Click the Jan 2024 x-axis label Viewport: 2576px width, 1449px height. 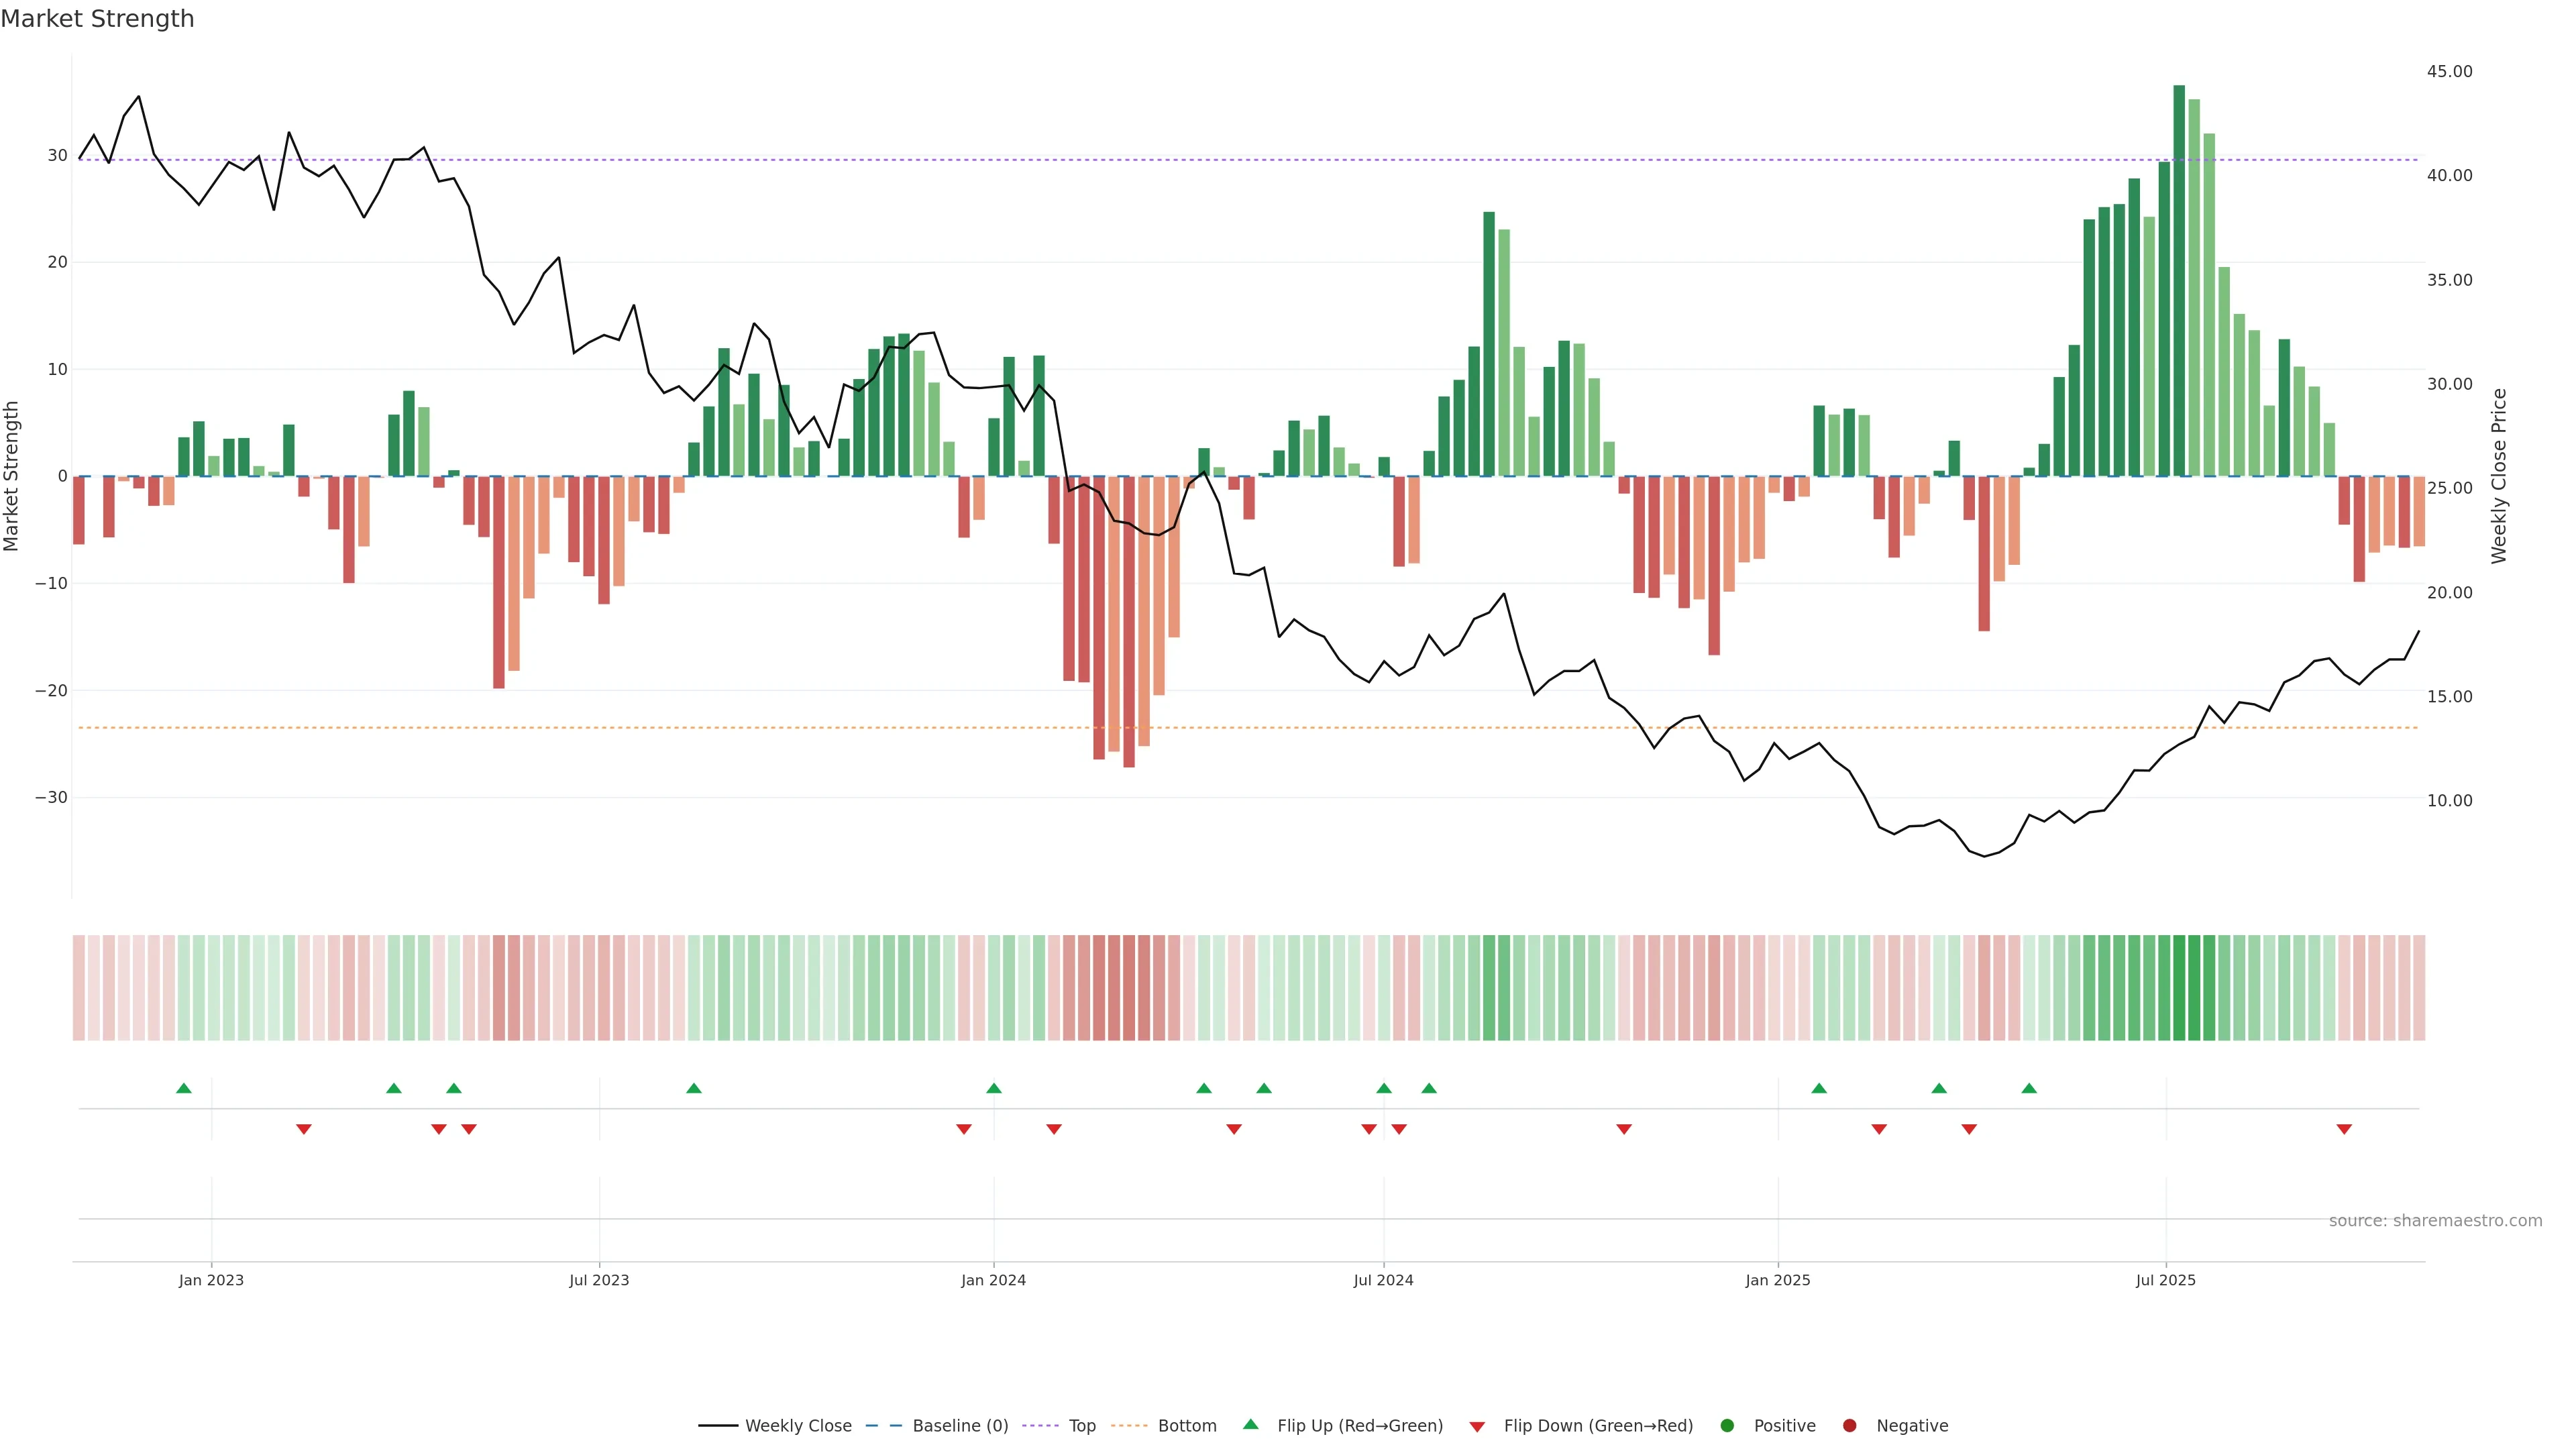[993, 1280]
